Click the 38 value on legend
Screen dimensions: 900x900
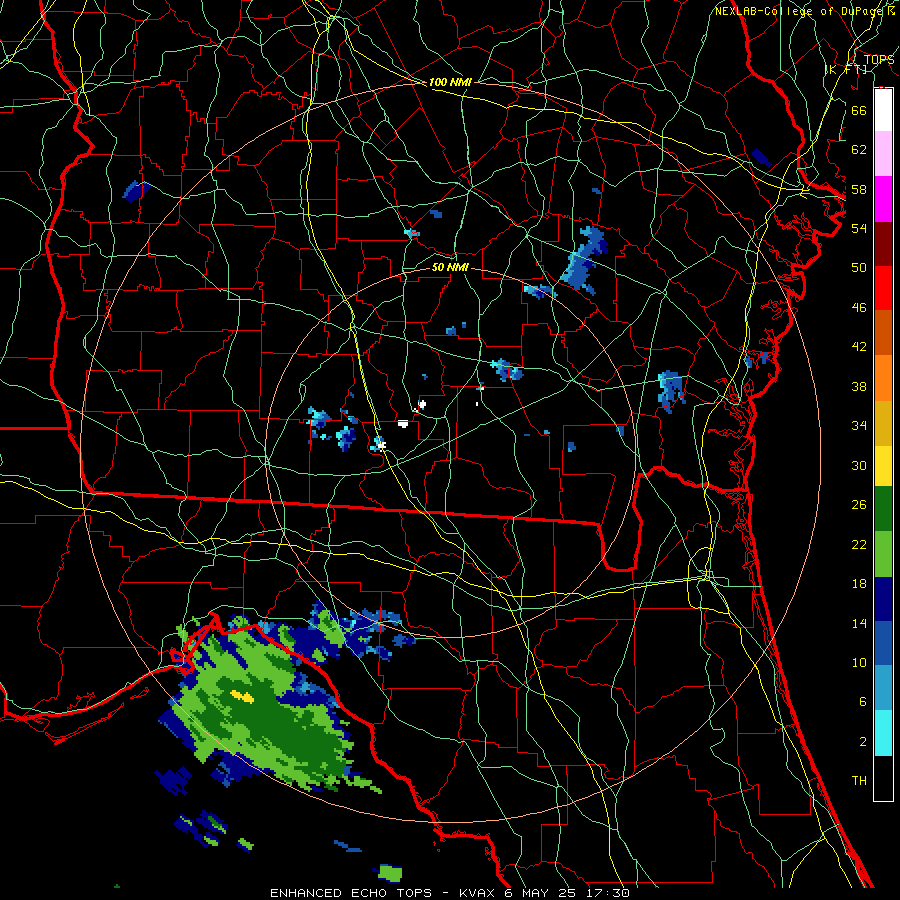pyautogui.click(x=859, y=386)
